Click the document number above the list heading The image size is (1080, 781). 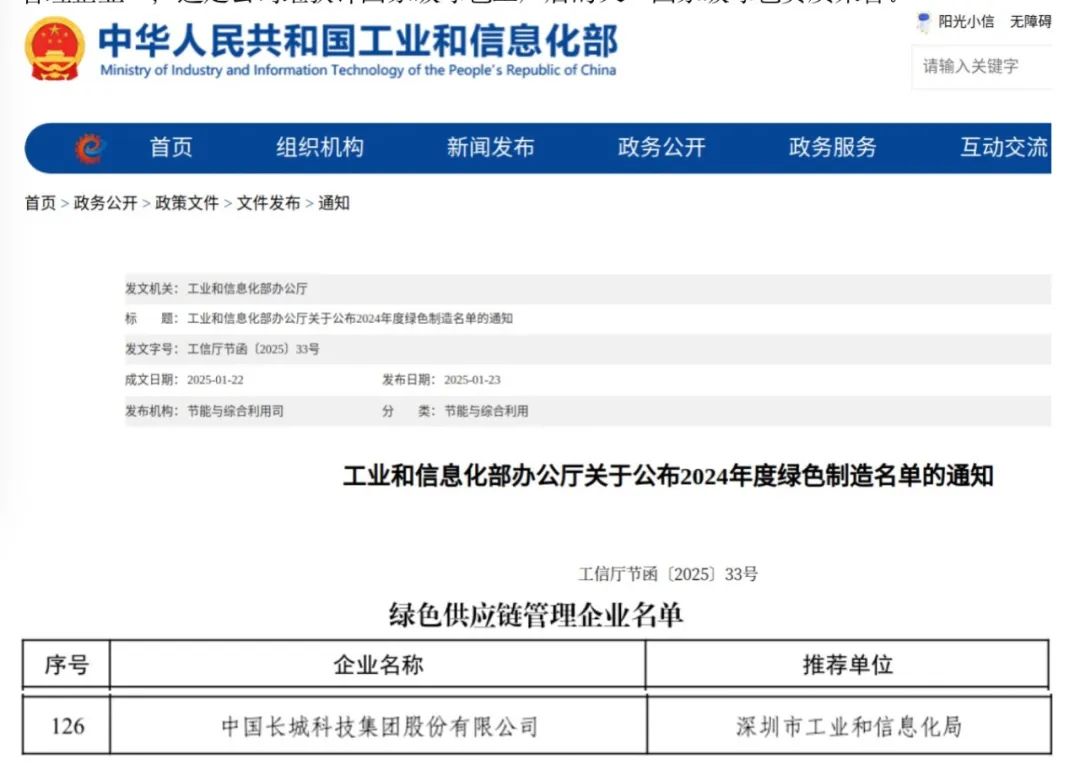(x=668, y=574)
